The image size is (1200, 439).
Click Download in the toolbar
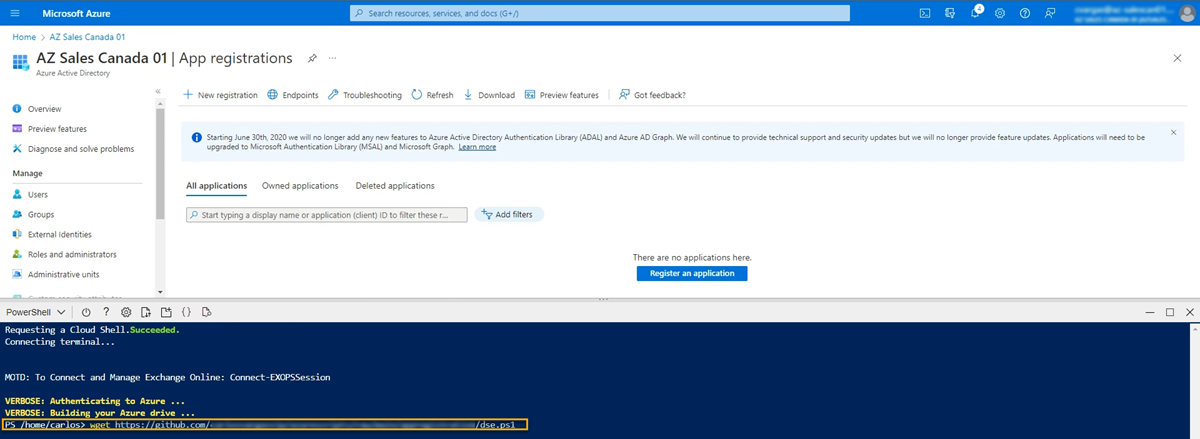(x=489, y=95)
